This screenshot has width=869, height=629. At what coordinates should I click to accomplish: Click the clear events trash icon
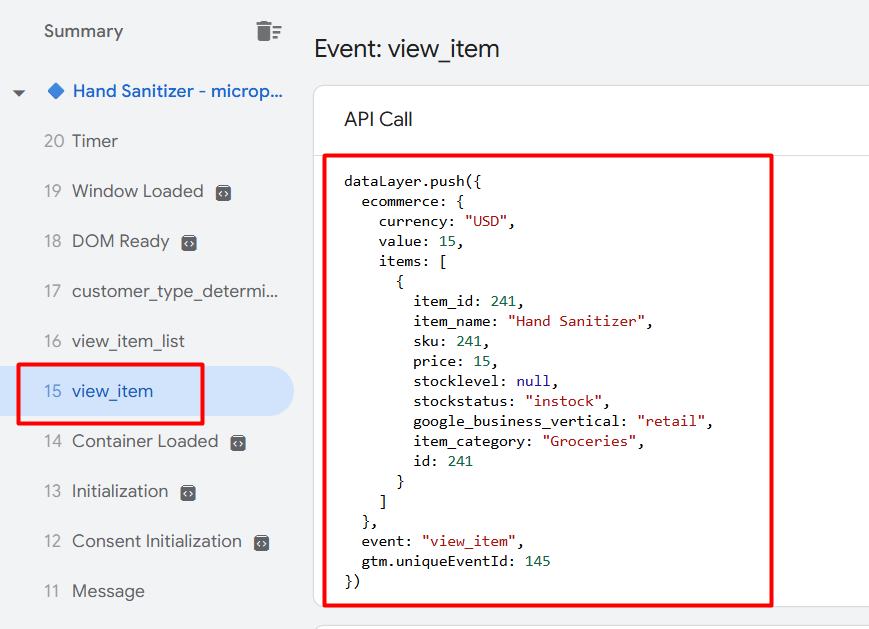tap(268, 31)
